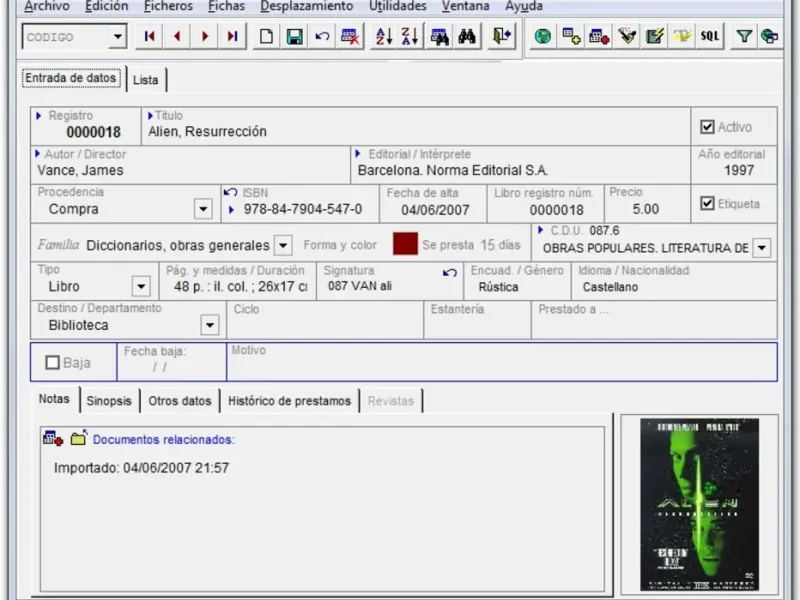Open the Ficheros menu

pos(168,6)
